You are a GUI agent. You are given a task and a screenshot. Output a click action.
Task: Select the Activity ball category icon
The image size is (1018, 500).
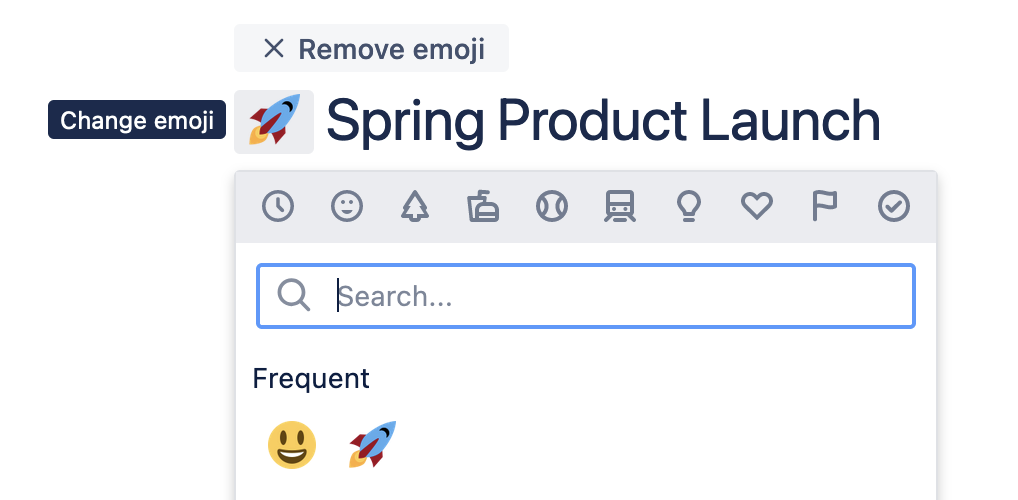[552, 207]
